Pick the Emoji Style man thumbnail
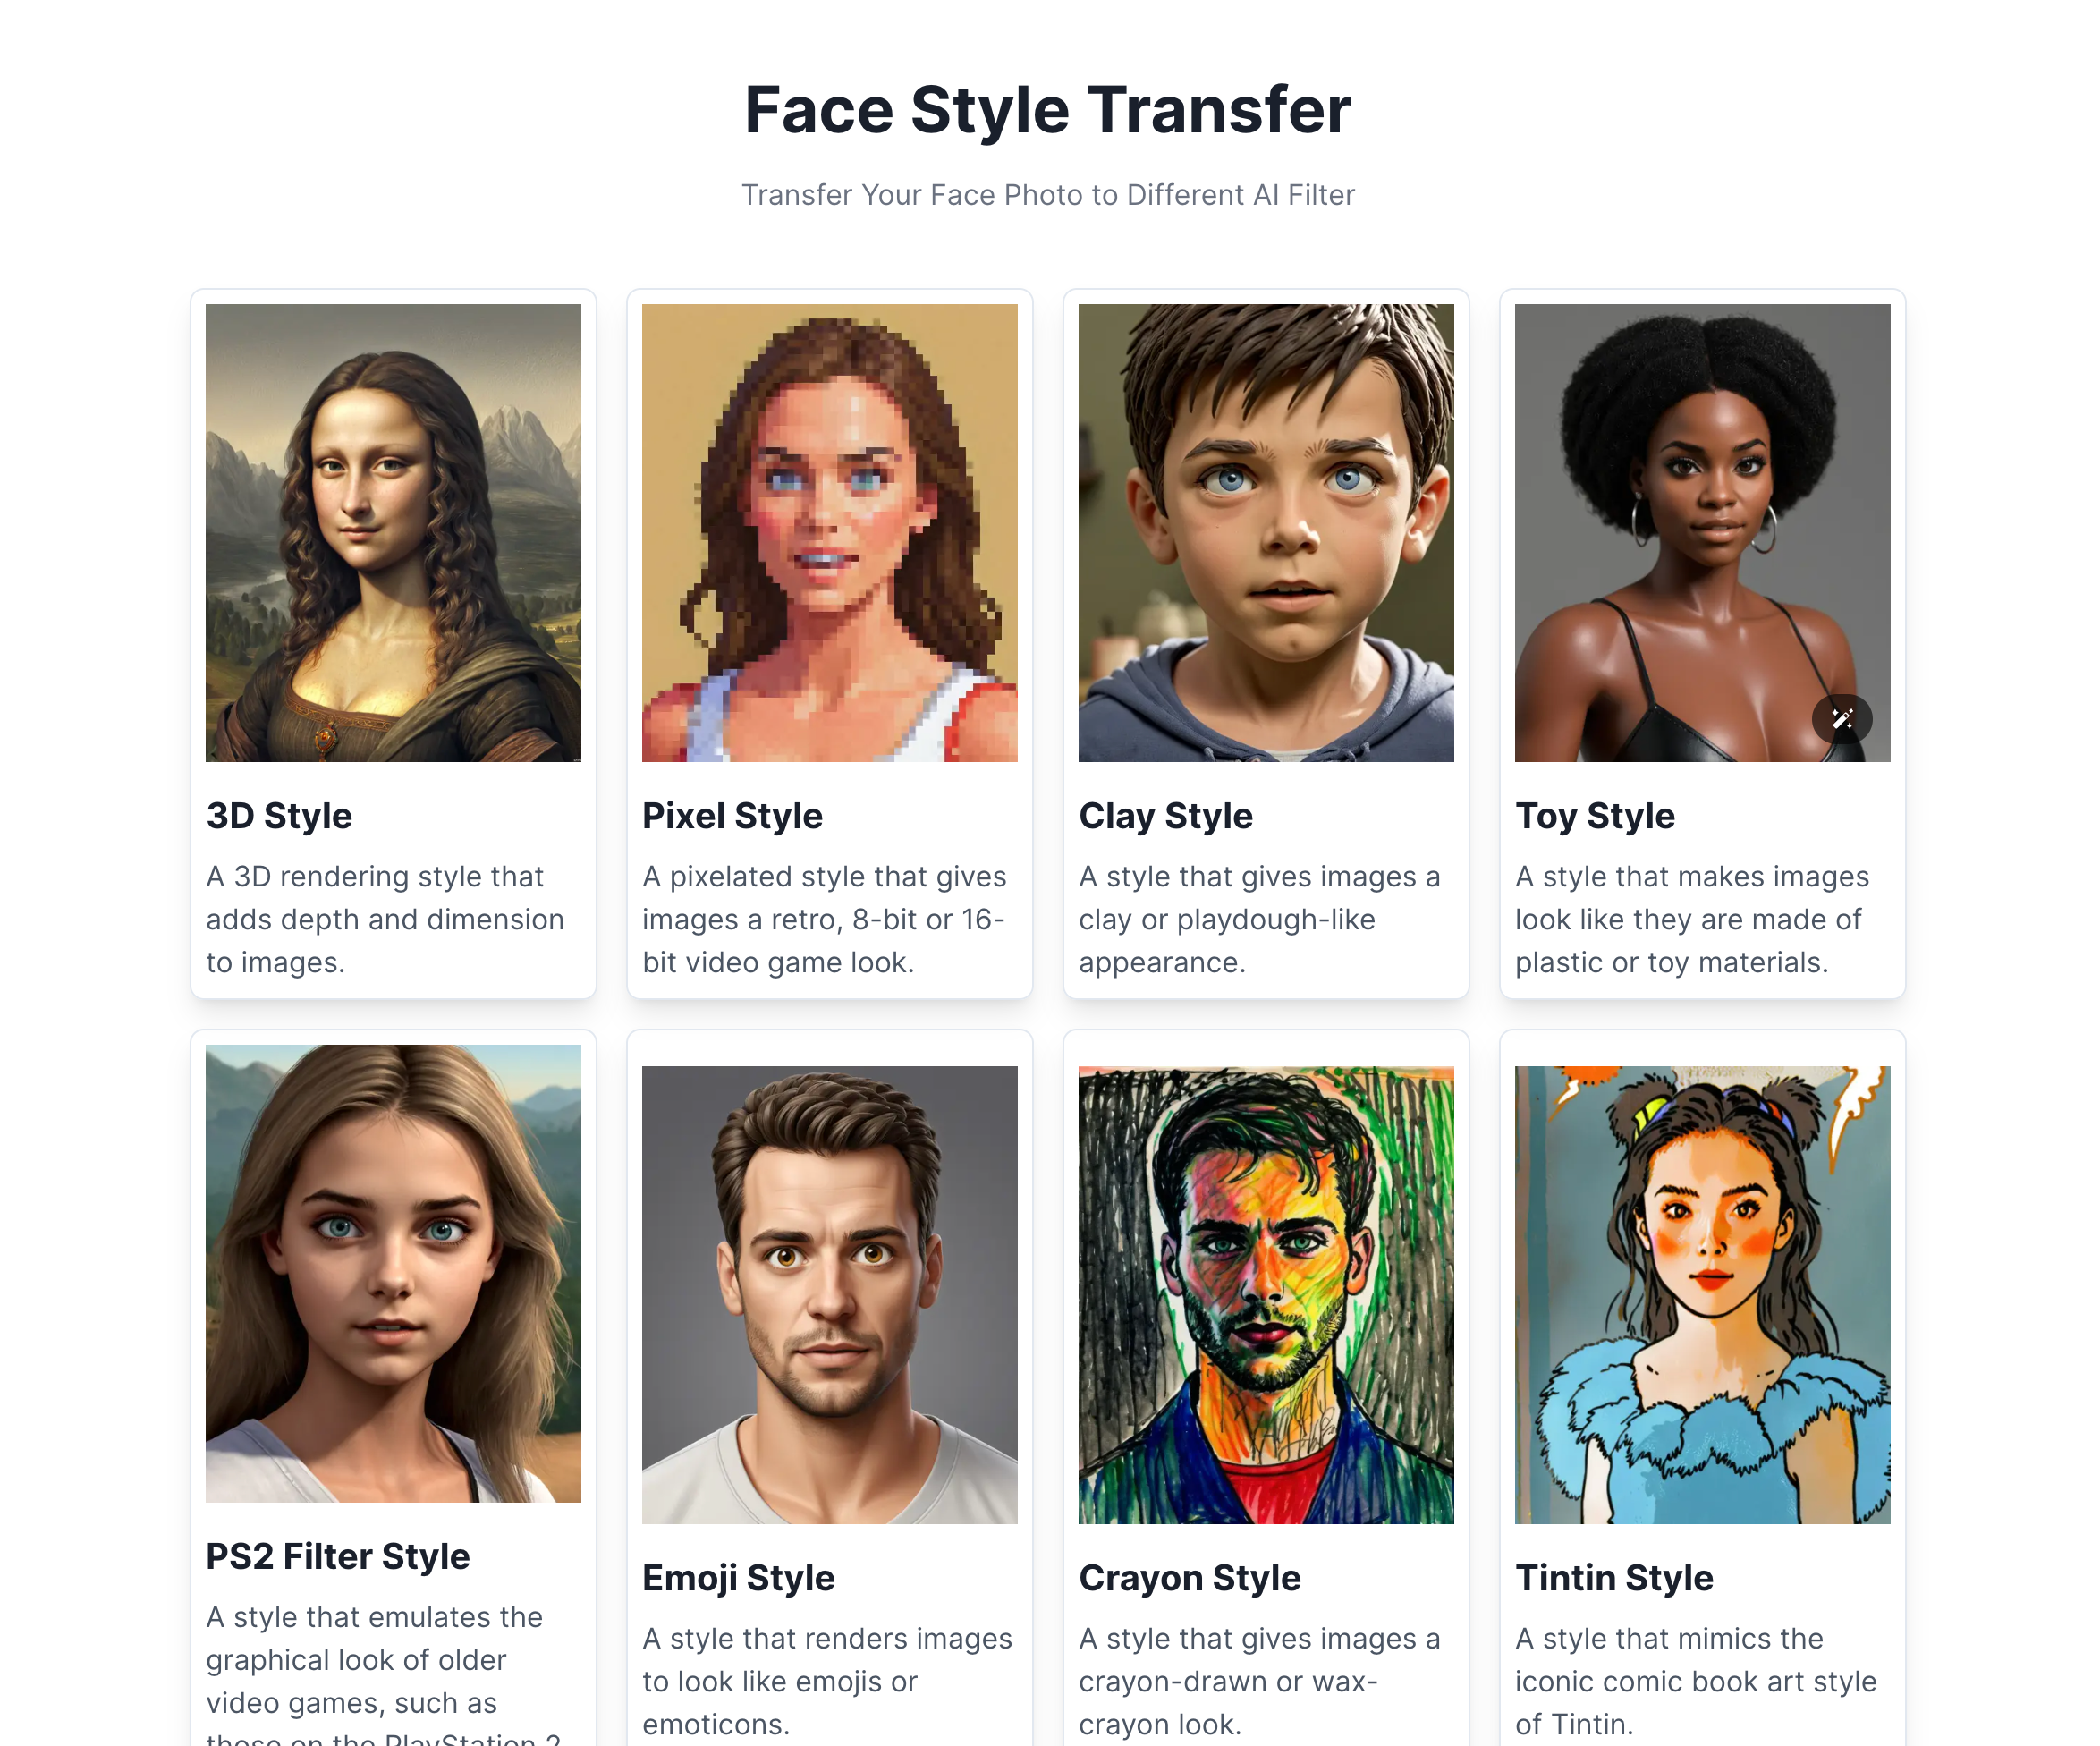2100x1746 pixels. click(829, 1295)
